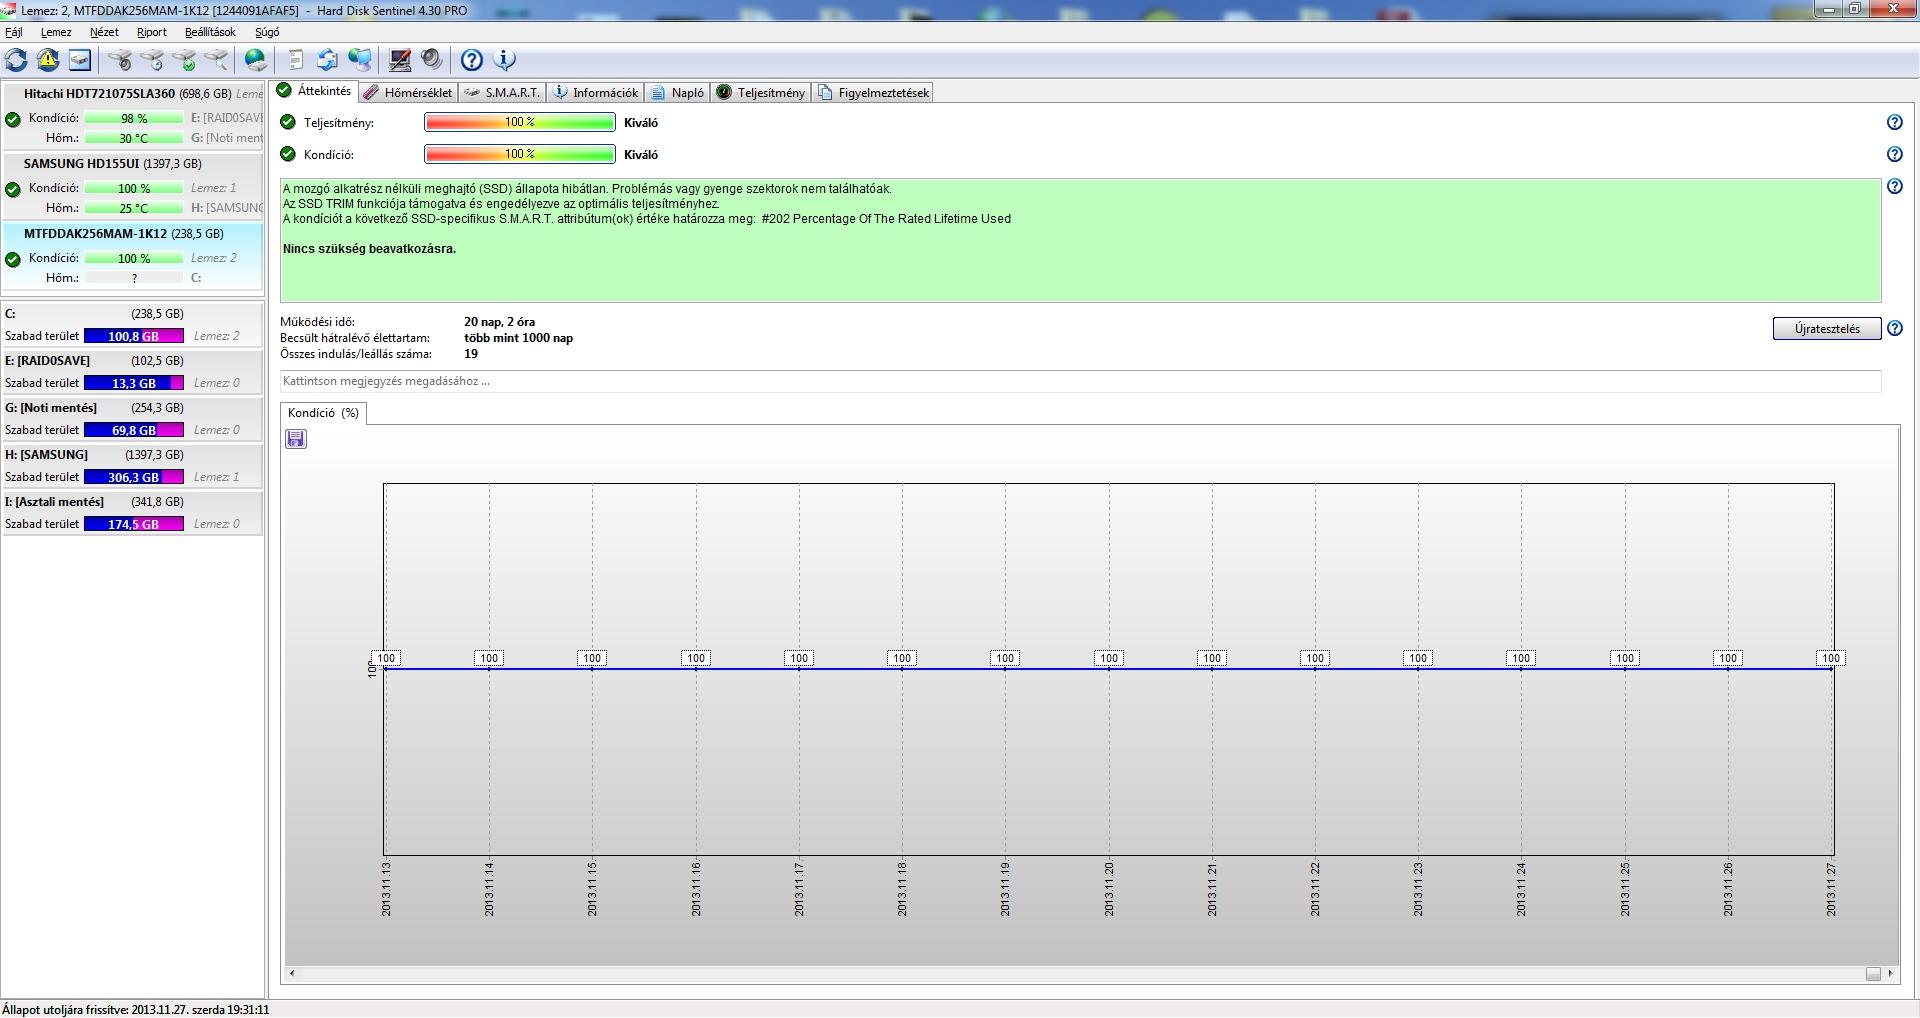Click the comment field 'Kattintson megjegyzés megadásához'

[1080, 381]
